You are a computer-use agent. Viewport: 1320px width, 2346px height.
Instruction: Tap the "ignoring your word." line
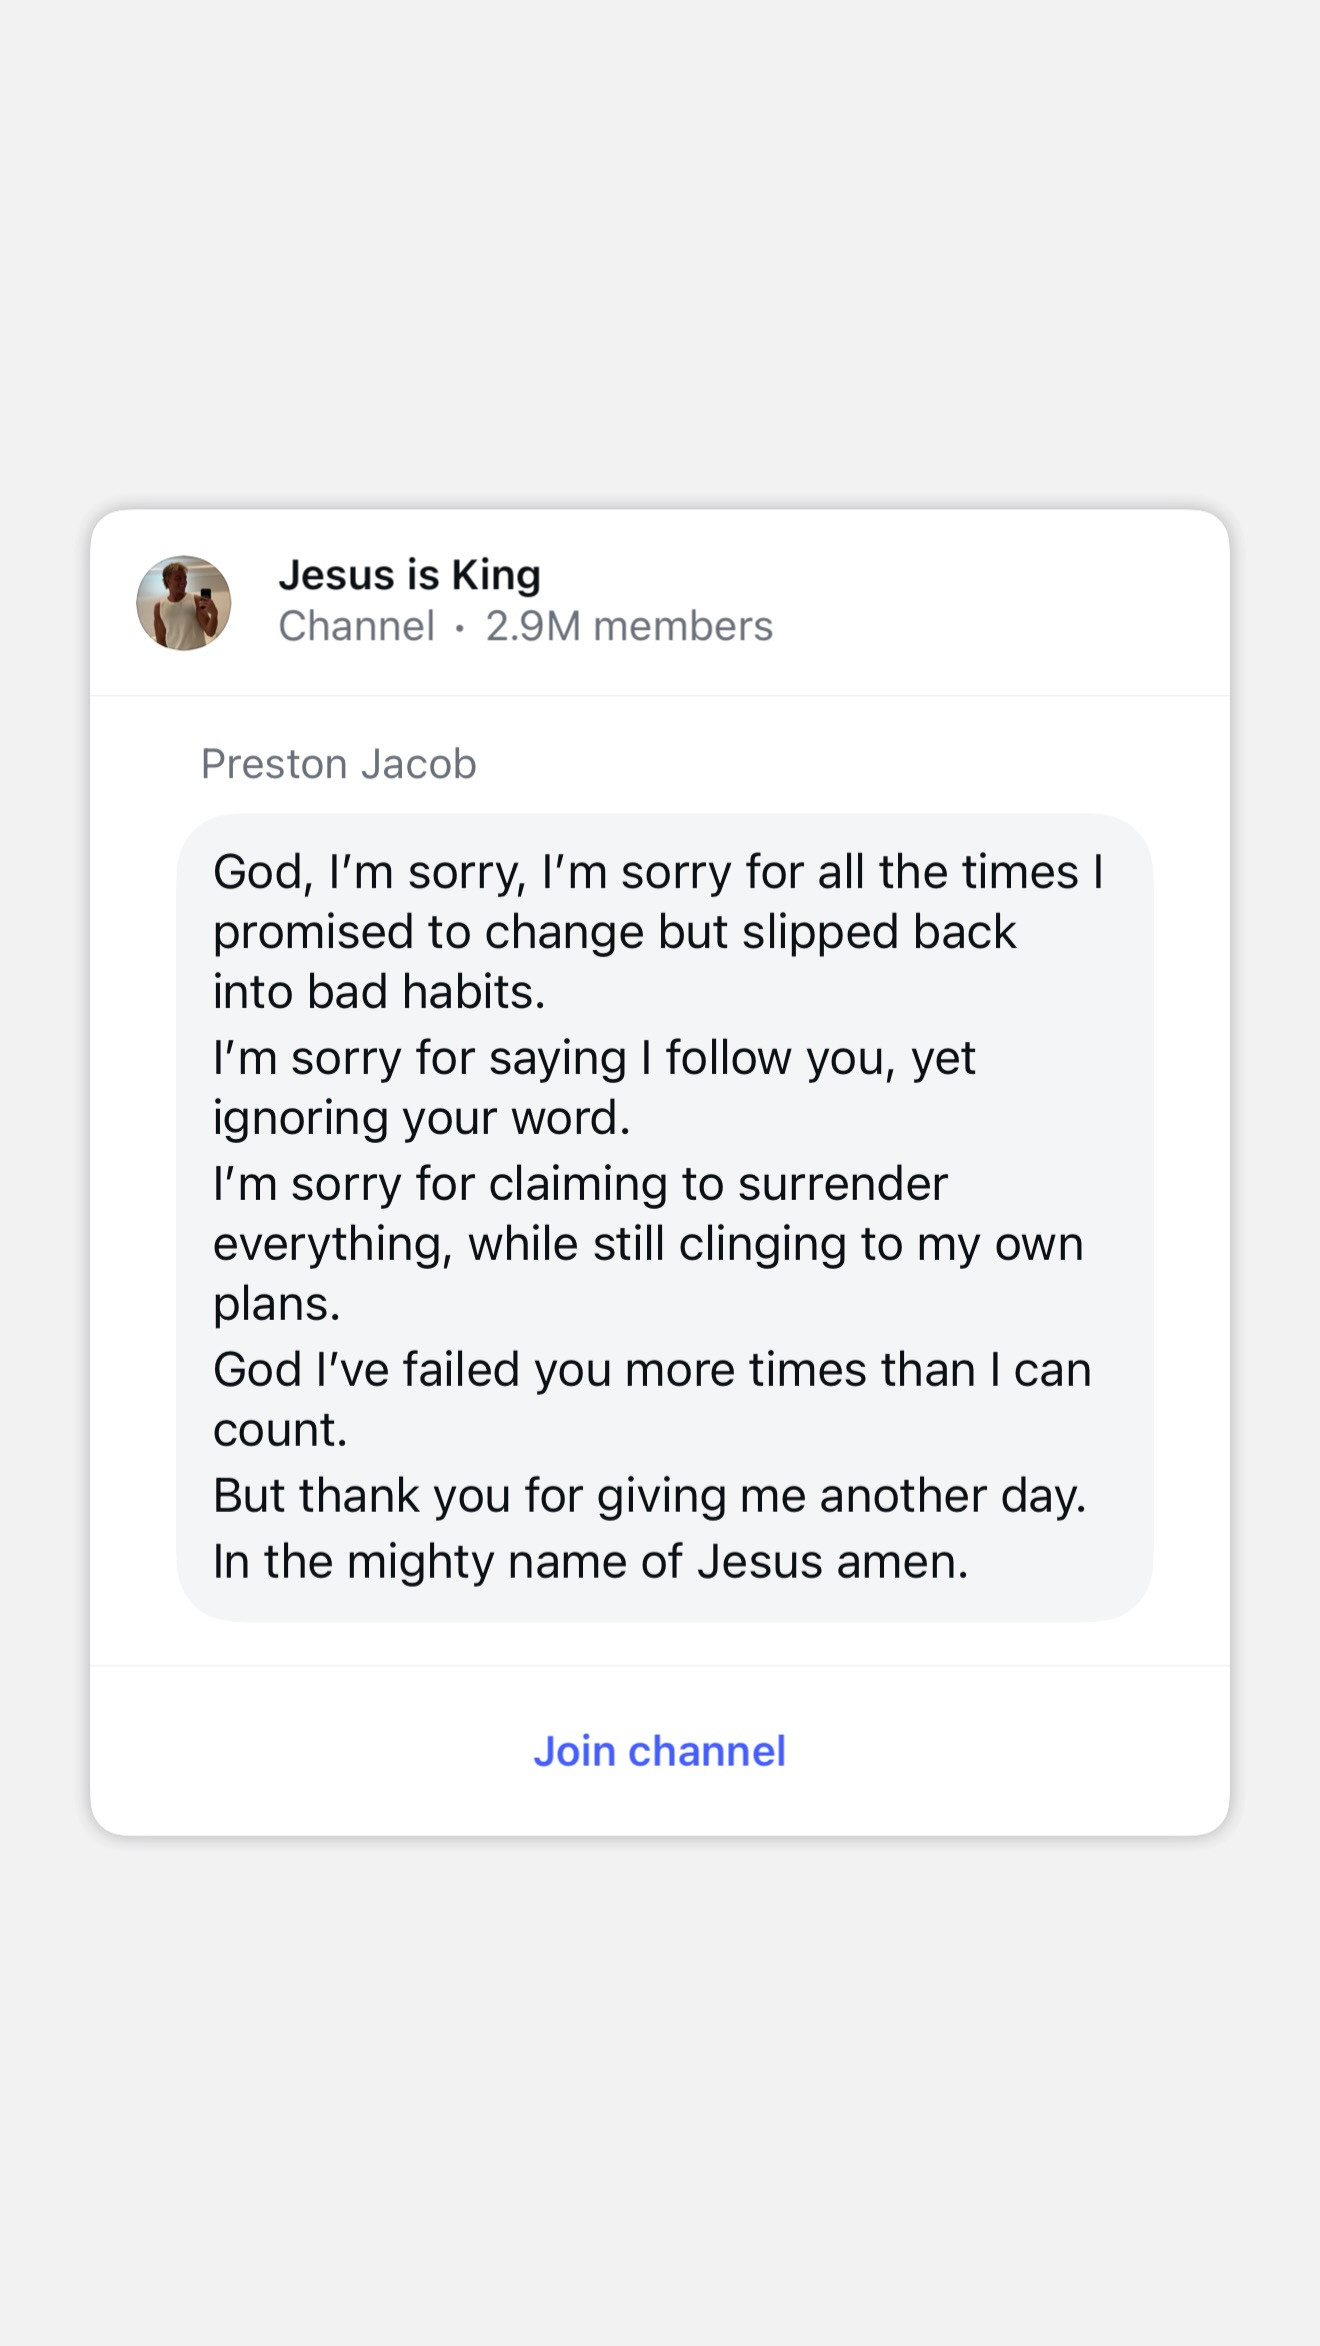(421, 1118)
